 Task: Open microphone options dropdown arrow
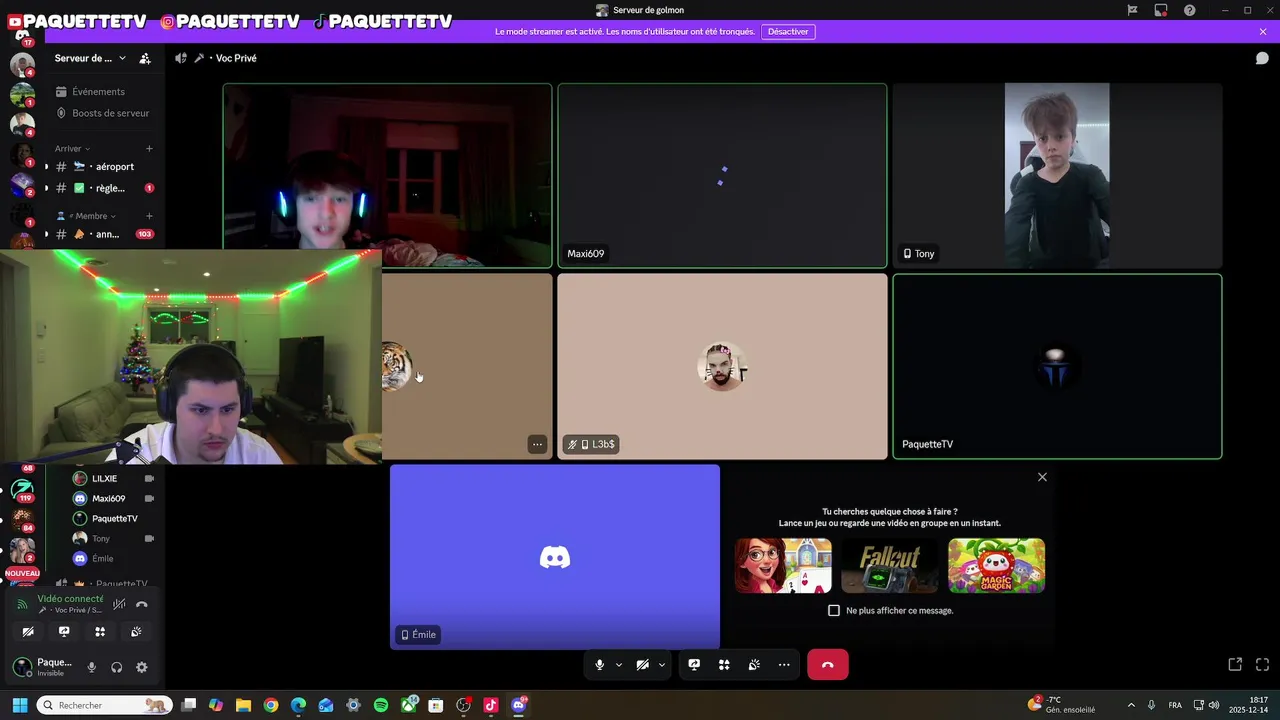tap(619, 664)
